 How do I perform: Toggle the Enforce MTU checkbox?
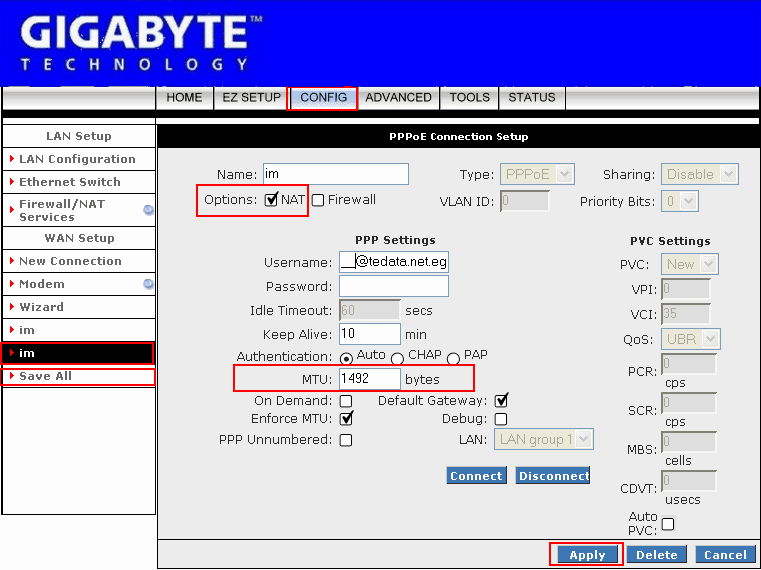click(x=346, y=418)
